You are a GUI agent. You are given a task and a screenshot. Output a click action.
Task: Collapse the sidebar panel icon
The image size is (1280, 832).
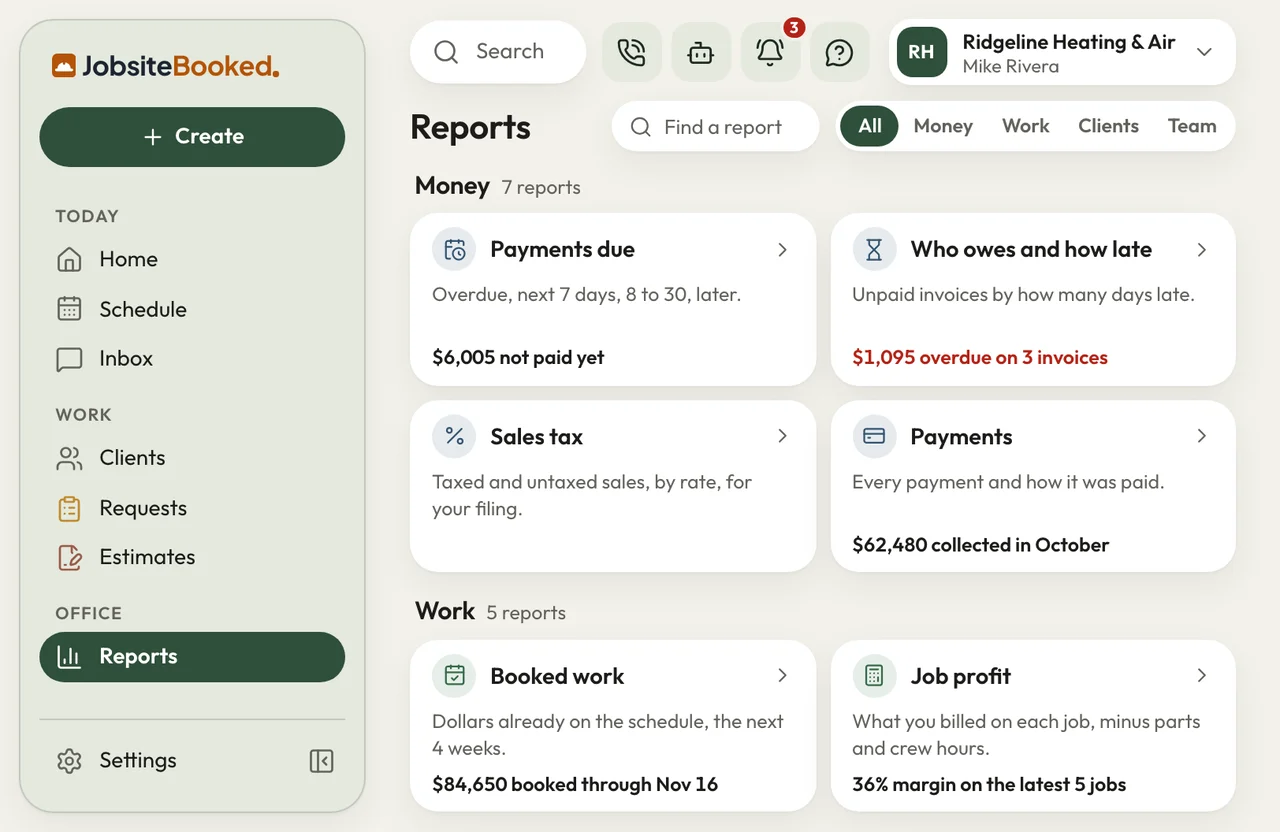[321, 761]
